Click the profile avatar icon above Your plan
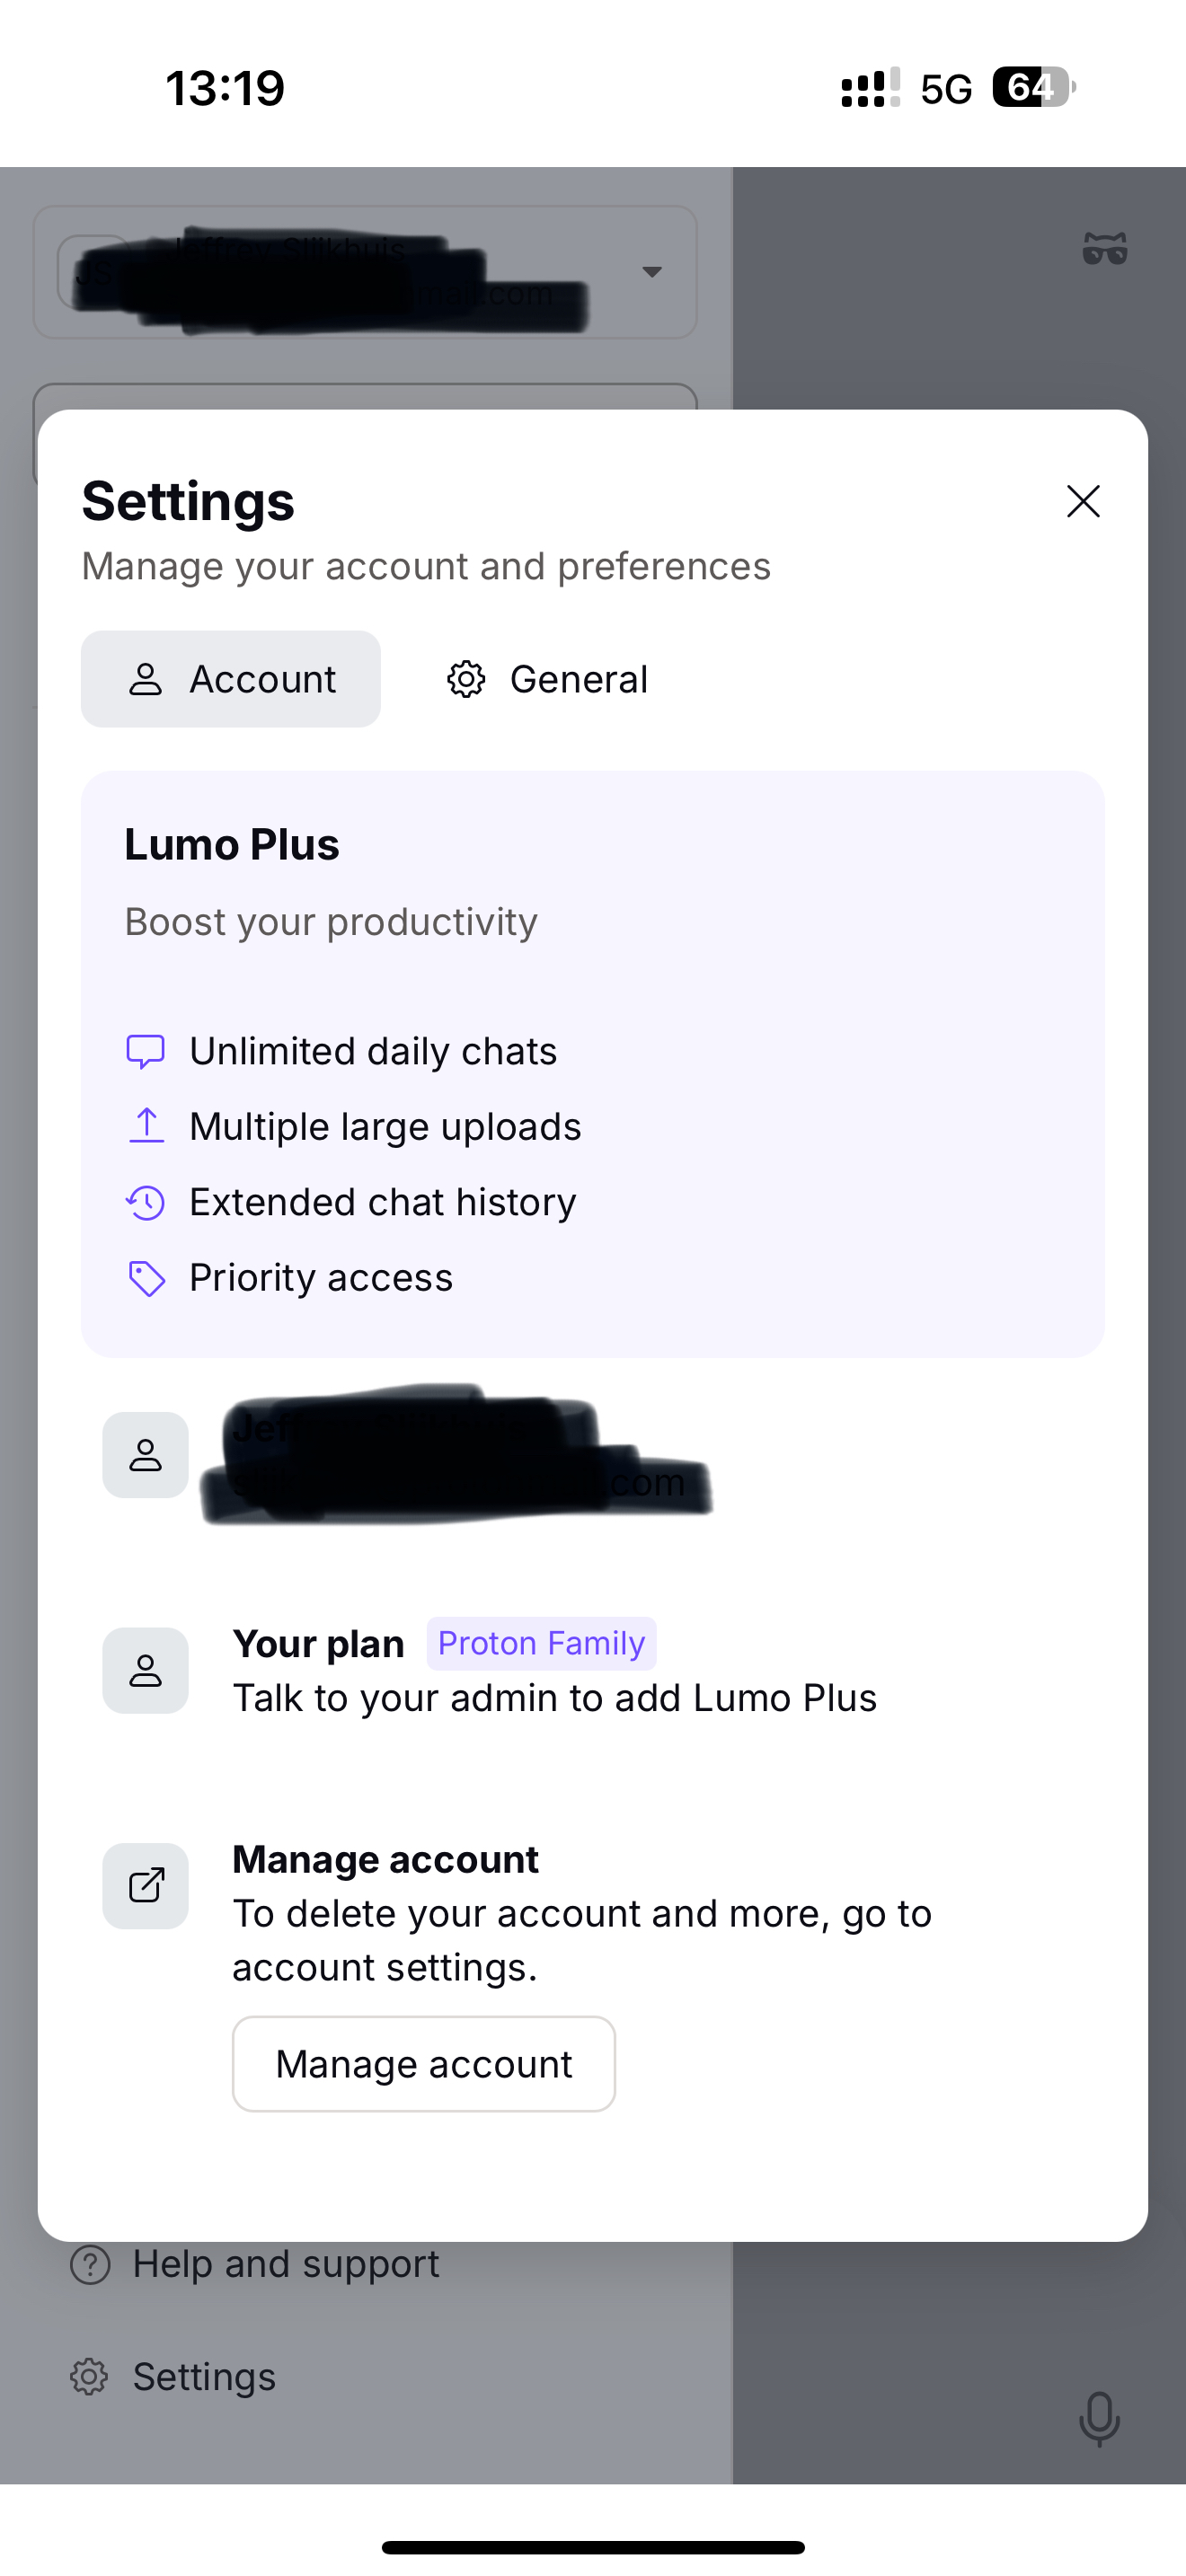The width and height of the screenshot is (1186, 2576). click(146, 1455)
